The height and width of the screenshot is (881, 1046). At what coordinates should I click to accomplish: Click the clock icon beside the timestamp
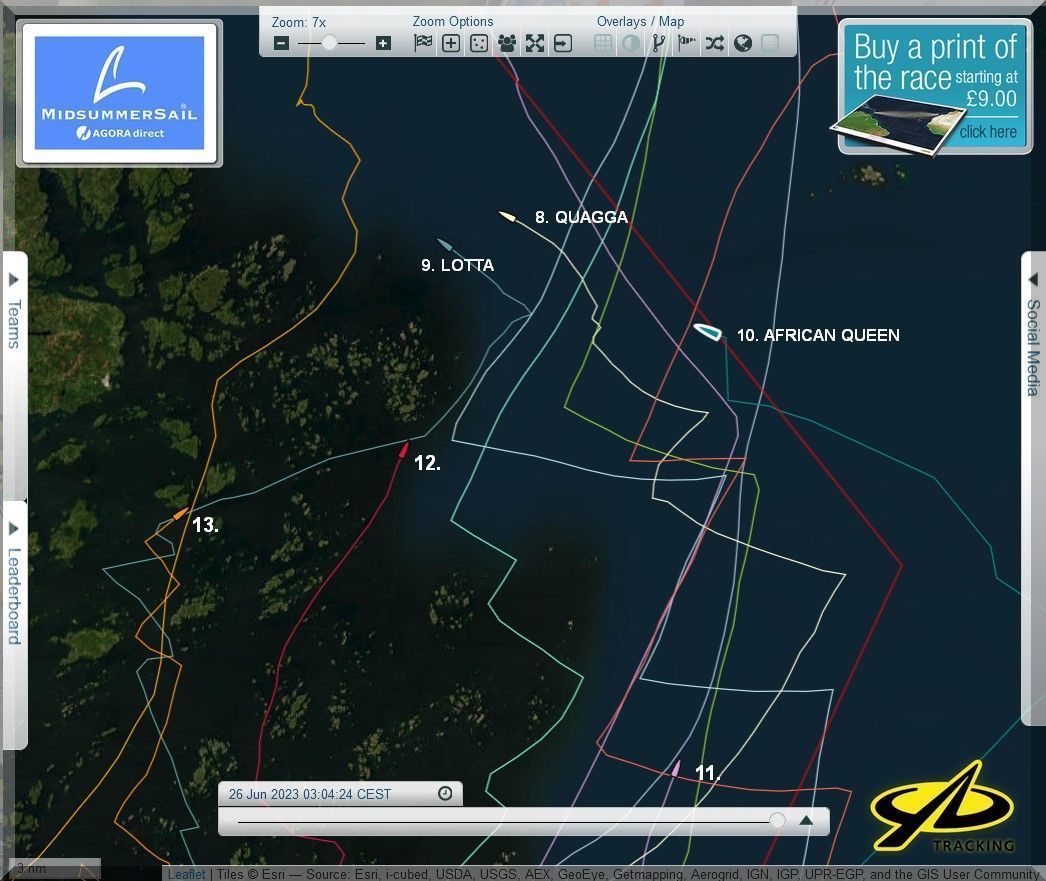445,794
